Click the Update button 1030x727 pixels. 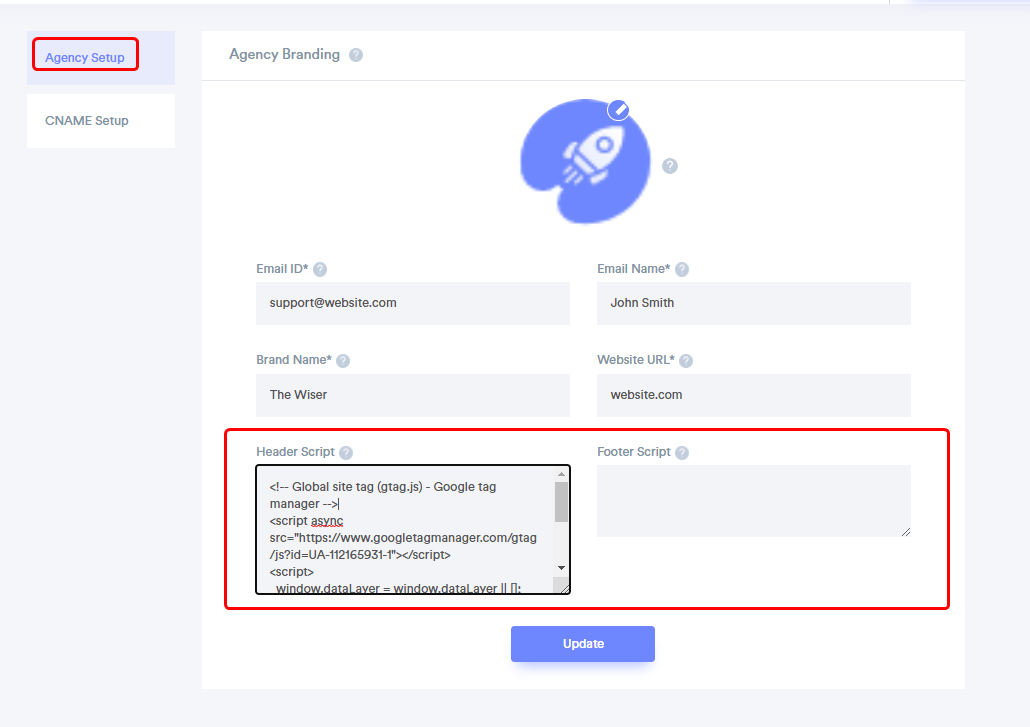point(583,644)
